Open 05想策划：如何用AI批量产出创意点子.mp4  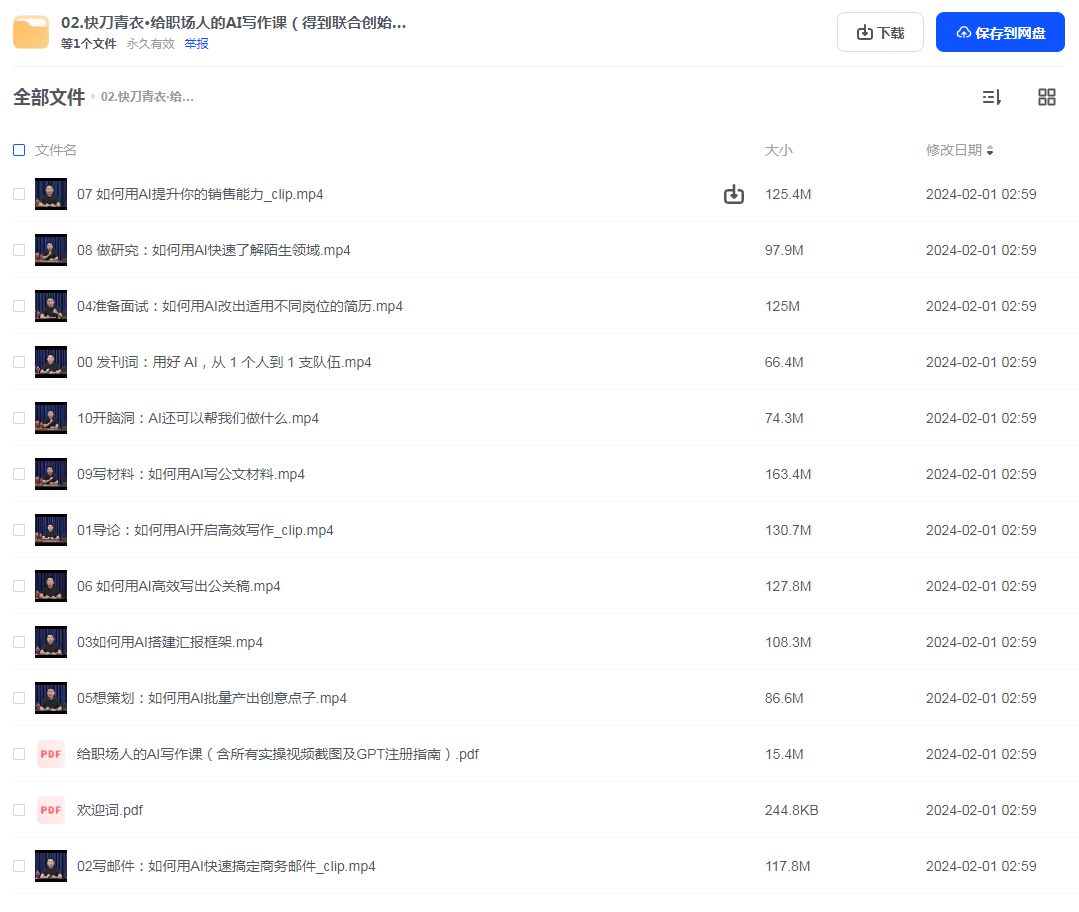coord(212,698)
